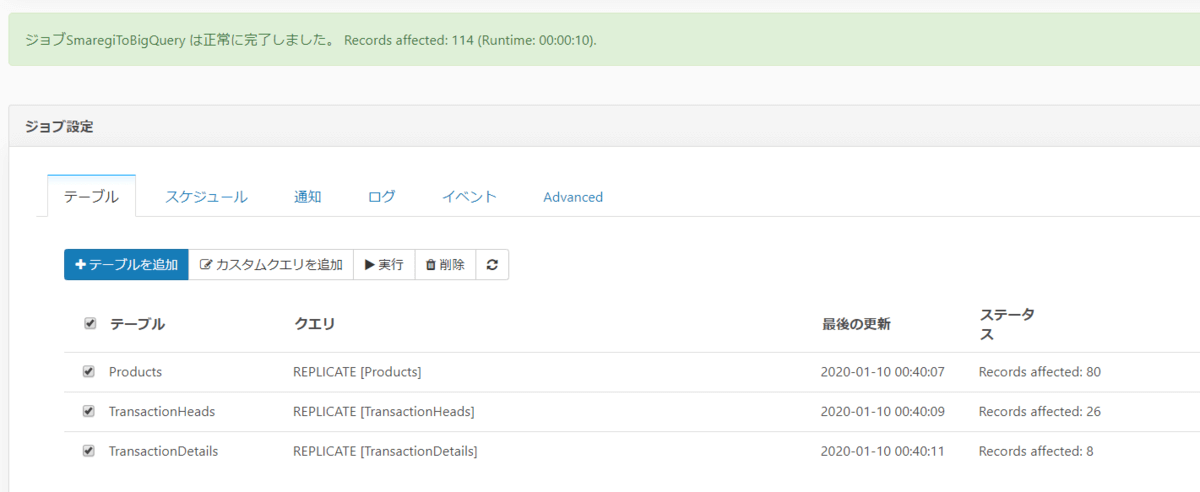Screen dimensions: 1200x492
Task: Open the 通知 tab
Action: point(308,197)
